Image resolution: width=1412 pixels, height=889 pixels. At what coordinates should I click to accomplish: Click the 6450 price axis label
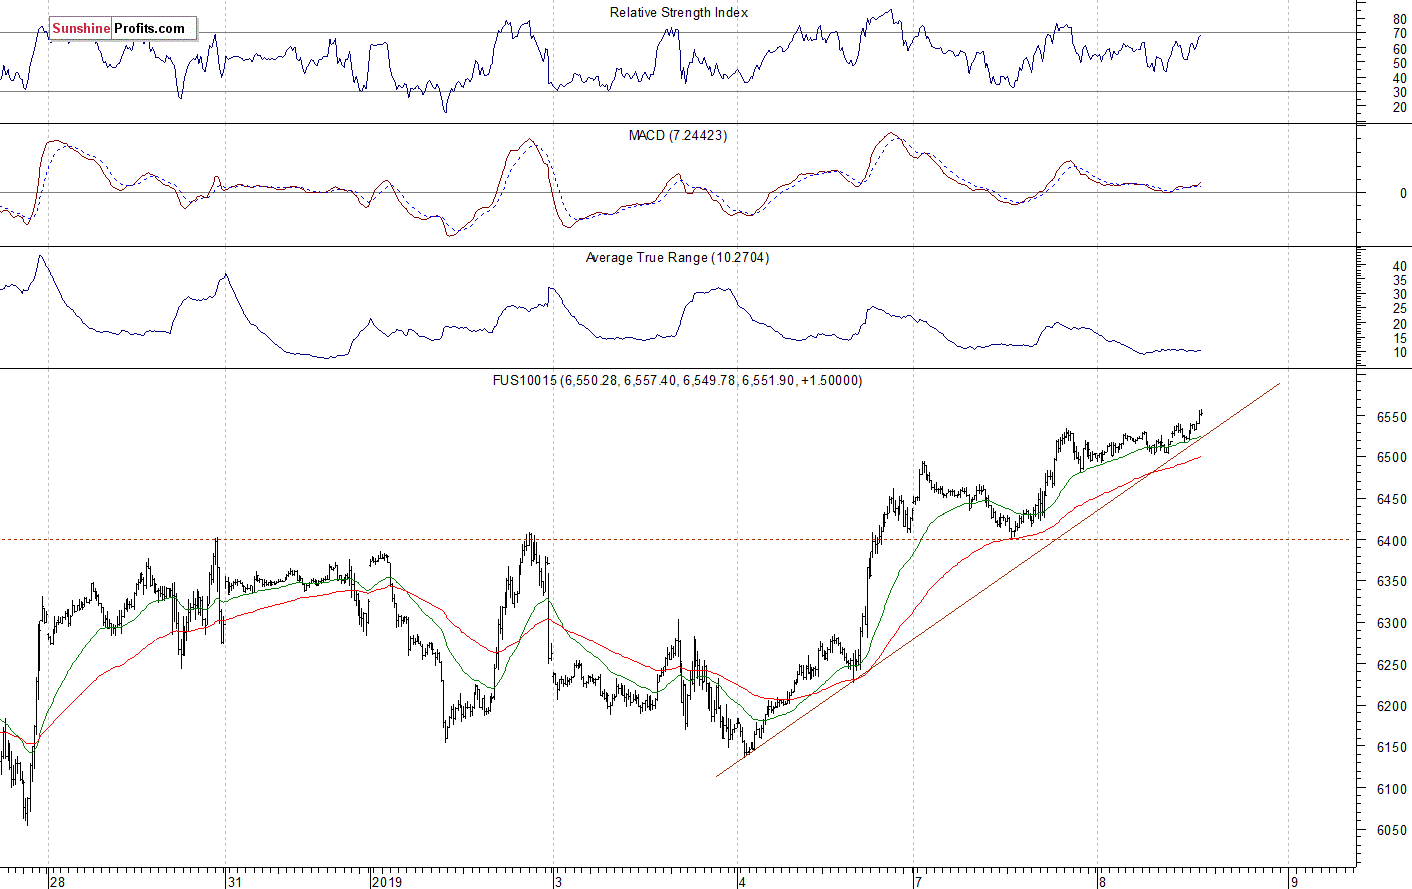pos(1390,499)
